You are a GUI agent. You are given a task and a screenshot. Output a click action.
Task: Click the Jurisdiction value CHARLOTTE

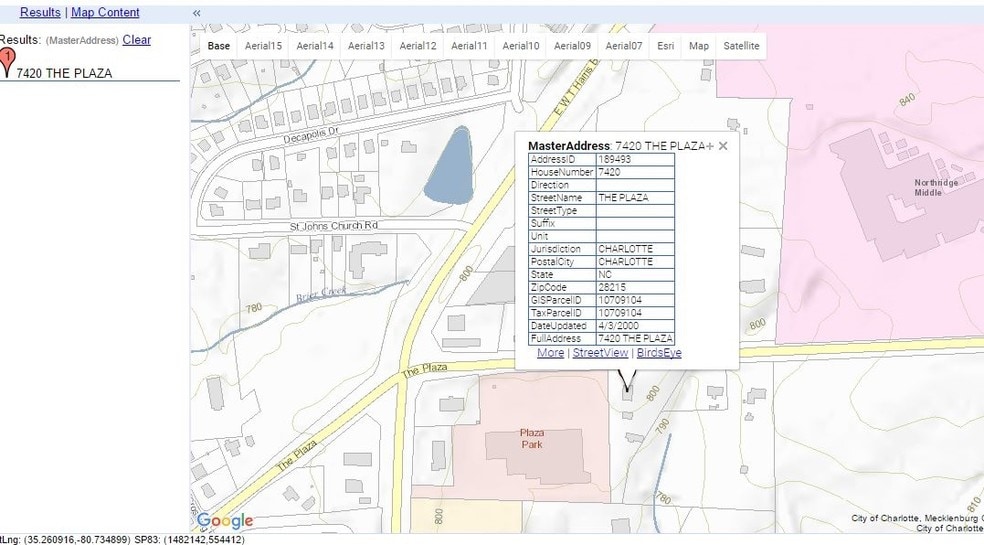(x=626, y=249)
